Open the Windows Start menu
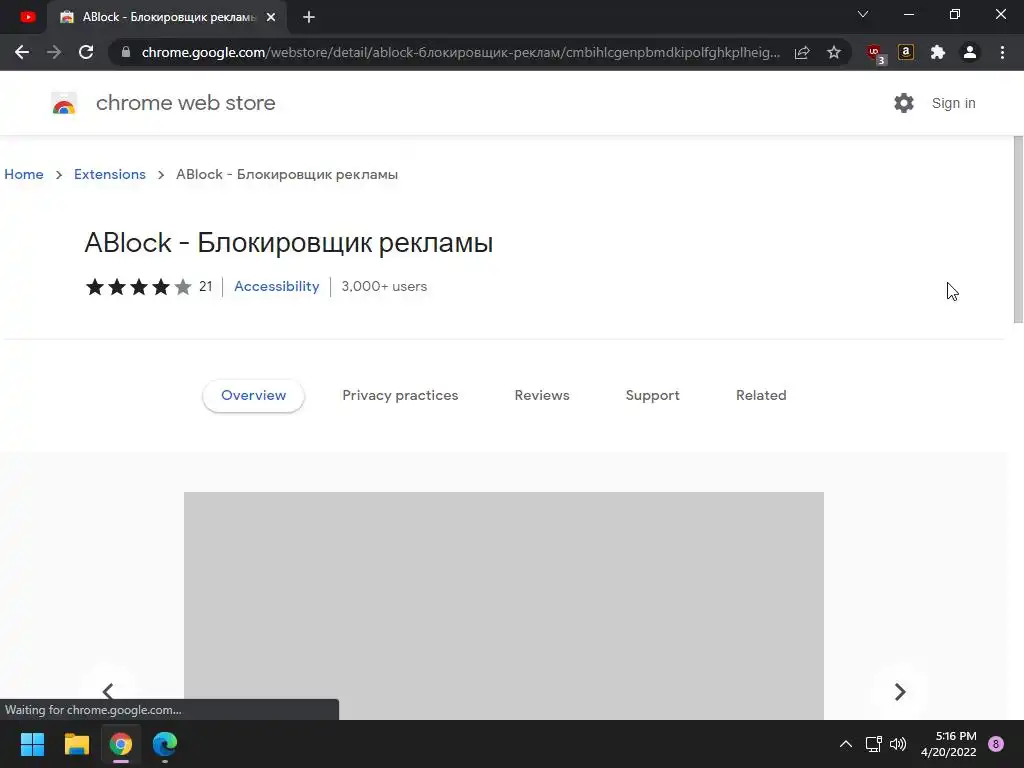Image resolution: width=1024 pixels, height=768 pixels. [x=32, y=744]
